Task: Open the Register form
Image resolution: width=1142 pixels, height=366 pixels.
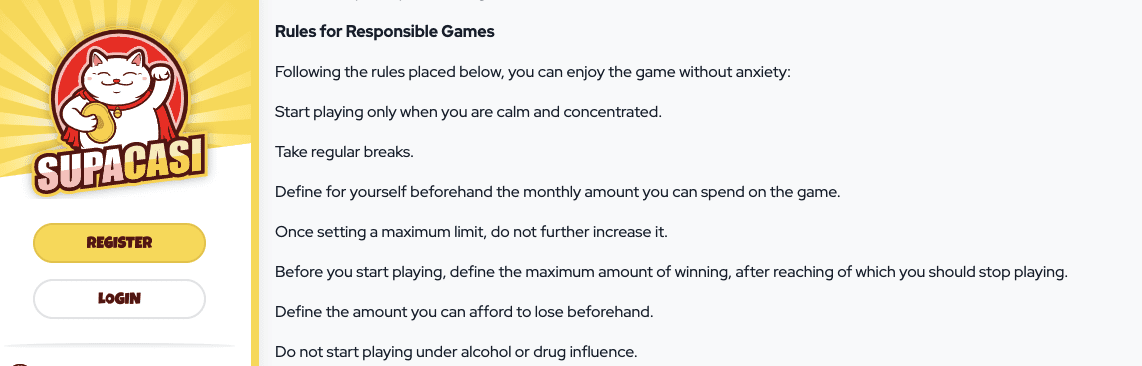Action: (119, 243)
